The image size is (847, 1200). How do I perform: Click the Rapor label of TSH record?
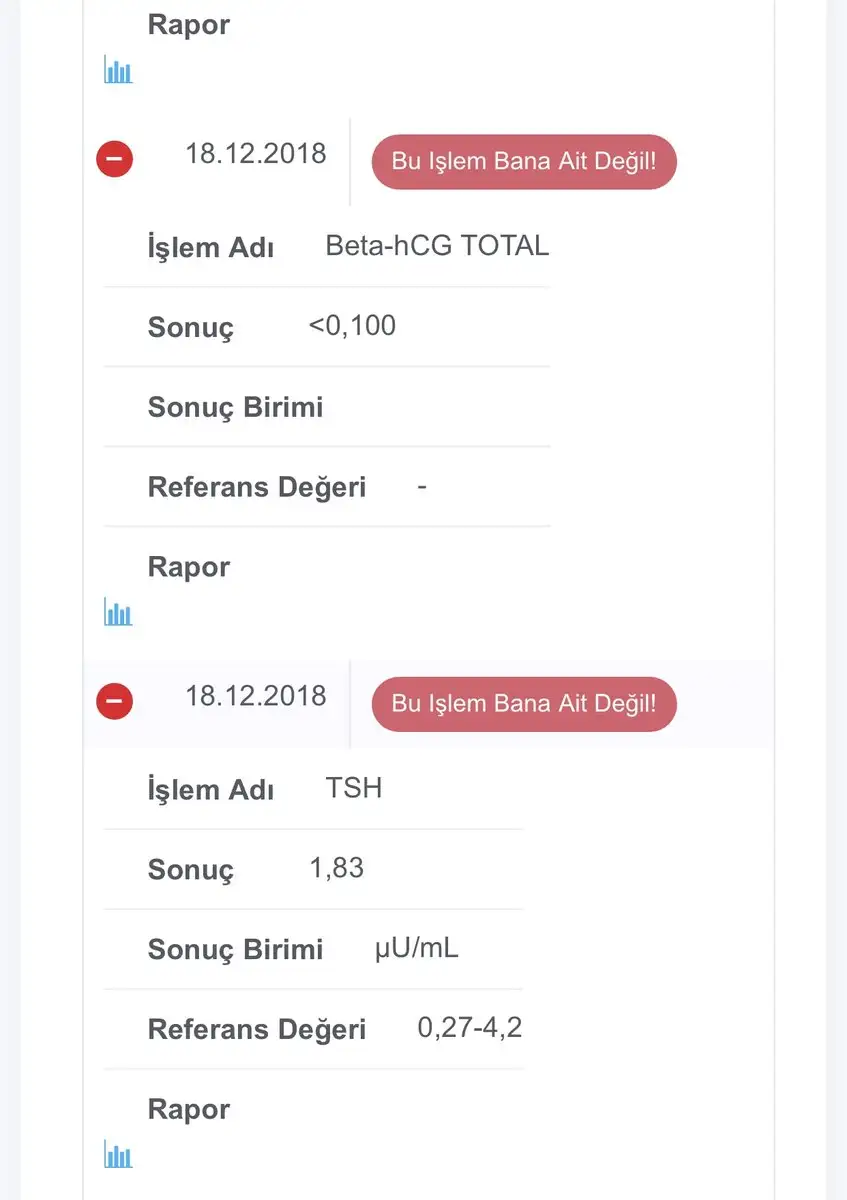tap(189, 1109)
